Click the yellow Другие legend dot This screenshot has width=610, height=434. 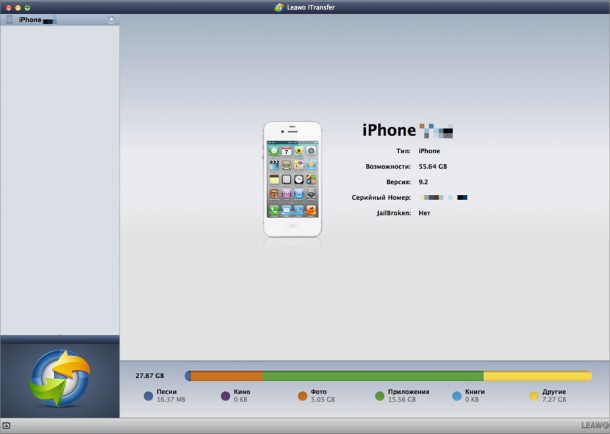click(534, 396)
